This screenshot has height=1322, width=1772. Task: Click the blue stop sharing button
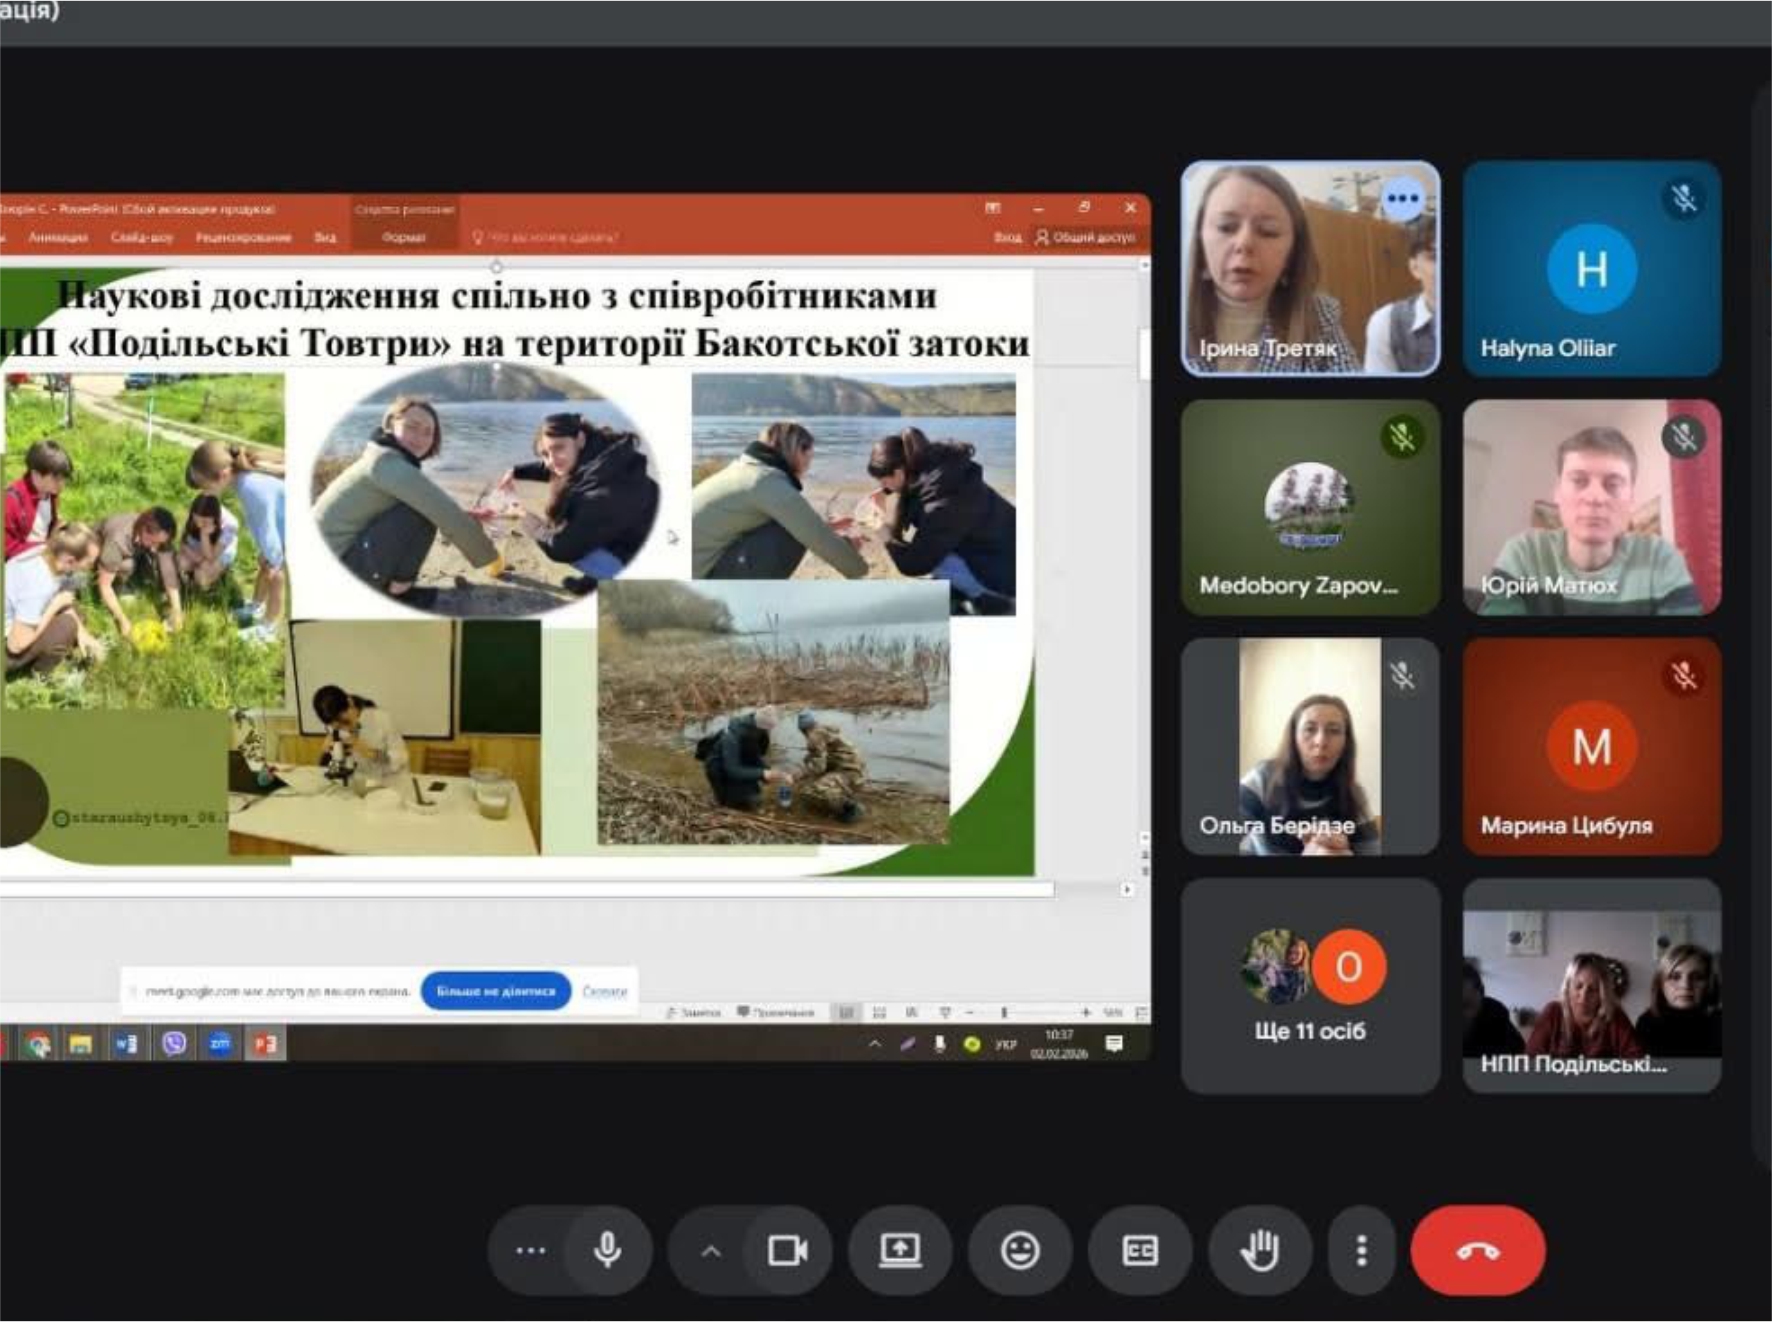[495, 991]
